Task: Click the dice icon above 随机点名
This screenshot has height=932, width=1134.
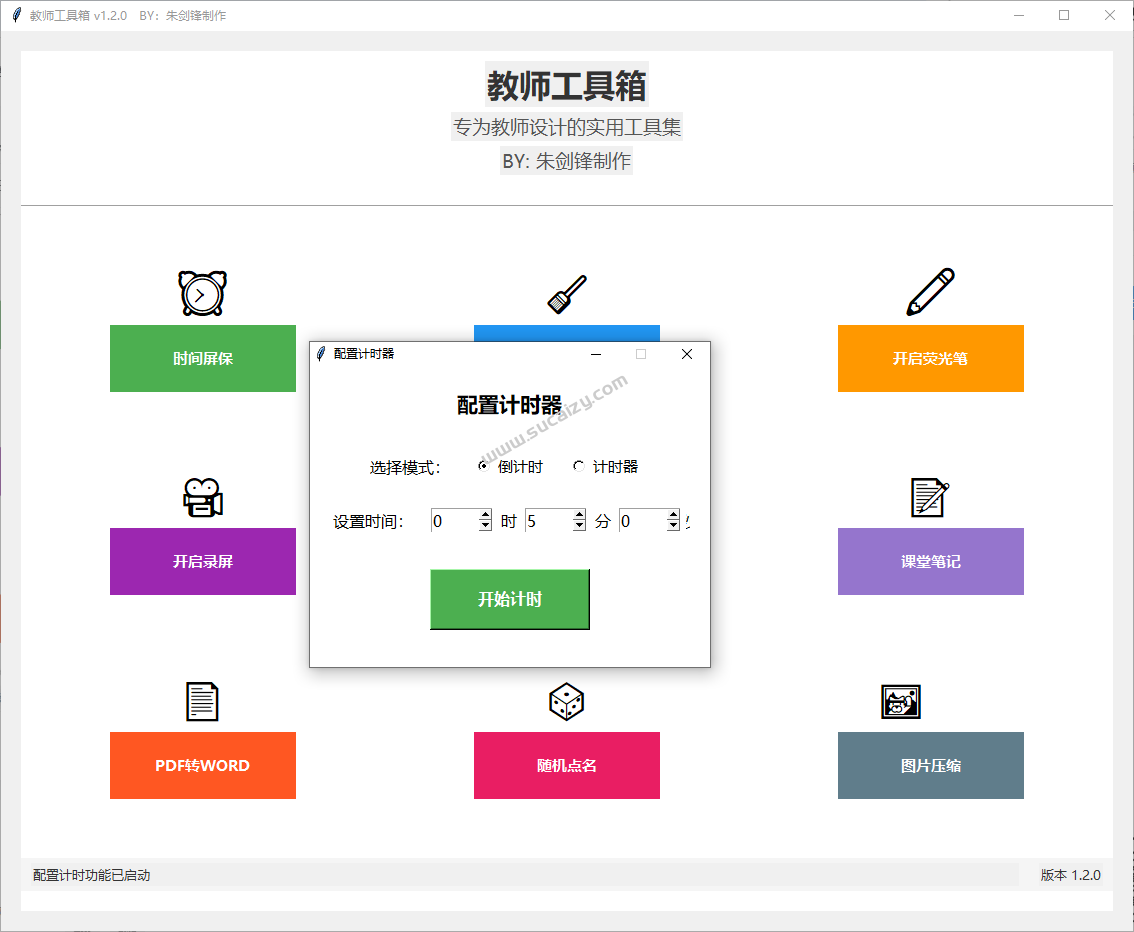Action: (x=566, y=701)
